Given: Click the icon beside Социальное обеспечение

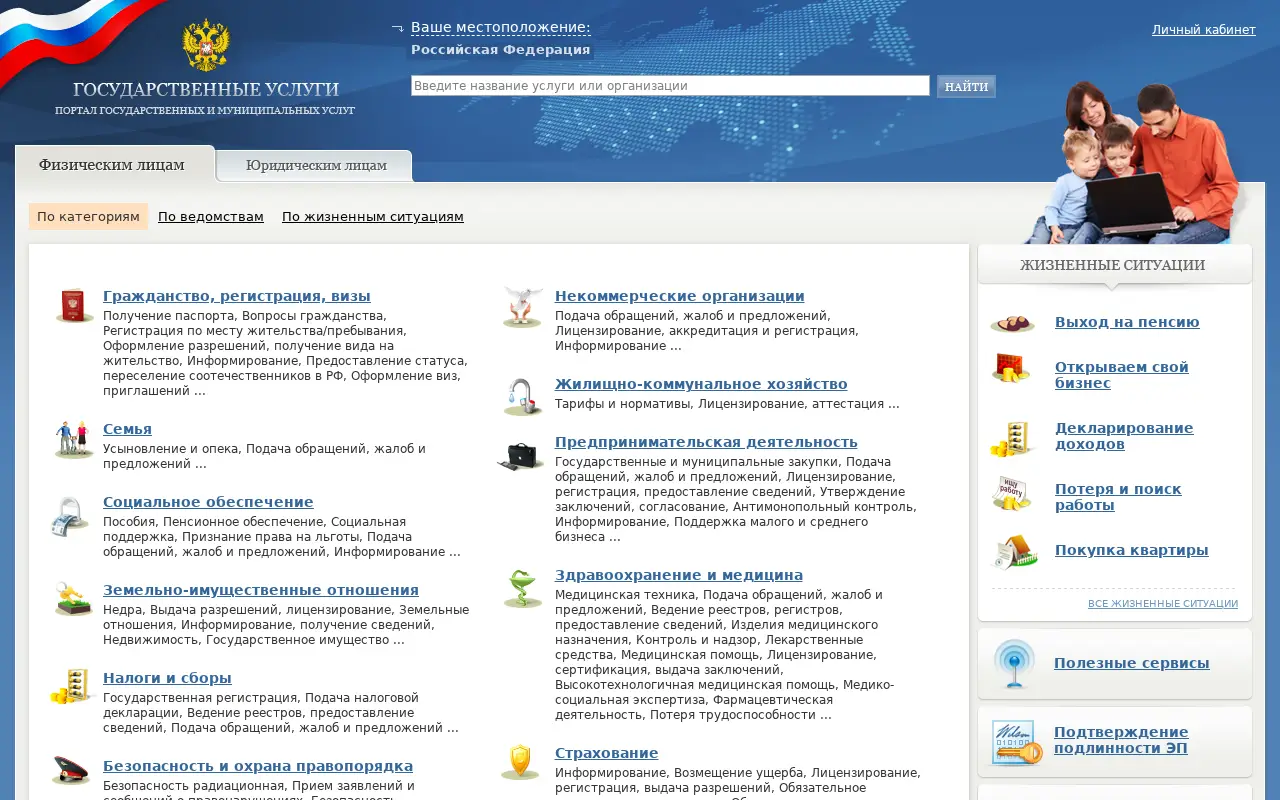Looking at the screenshot, I should [72, 517].
